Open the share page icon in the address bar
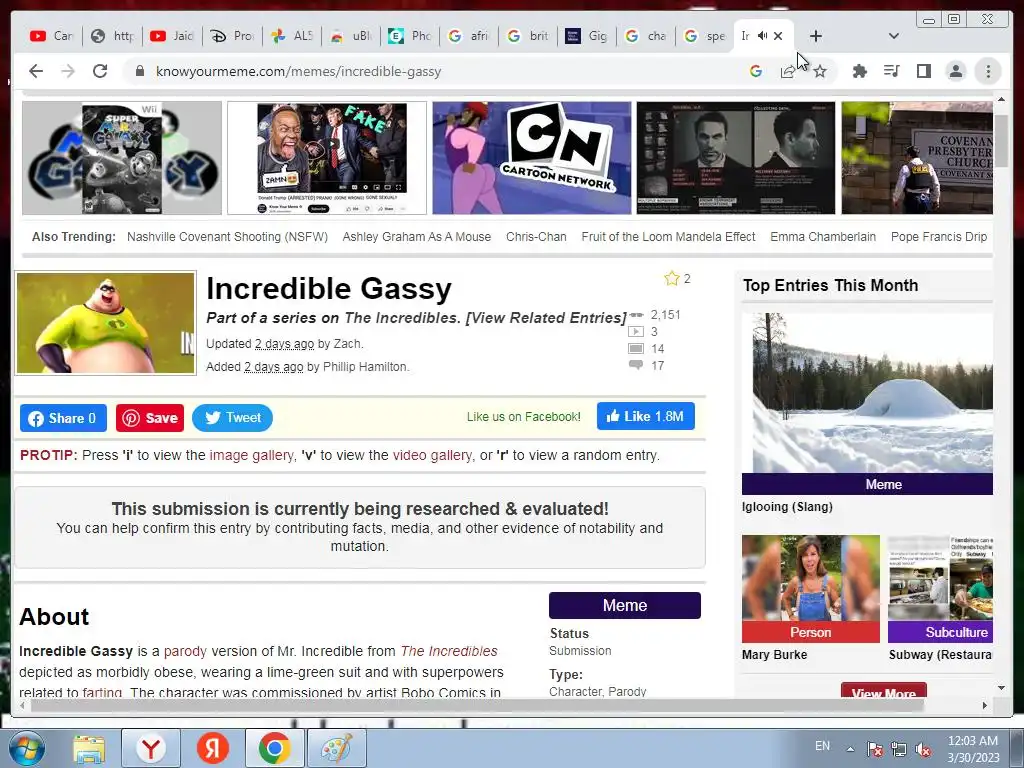Viewport: 1024px width, 768px height. tap(788, 71)
